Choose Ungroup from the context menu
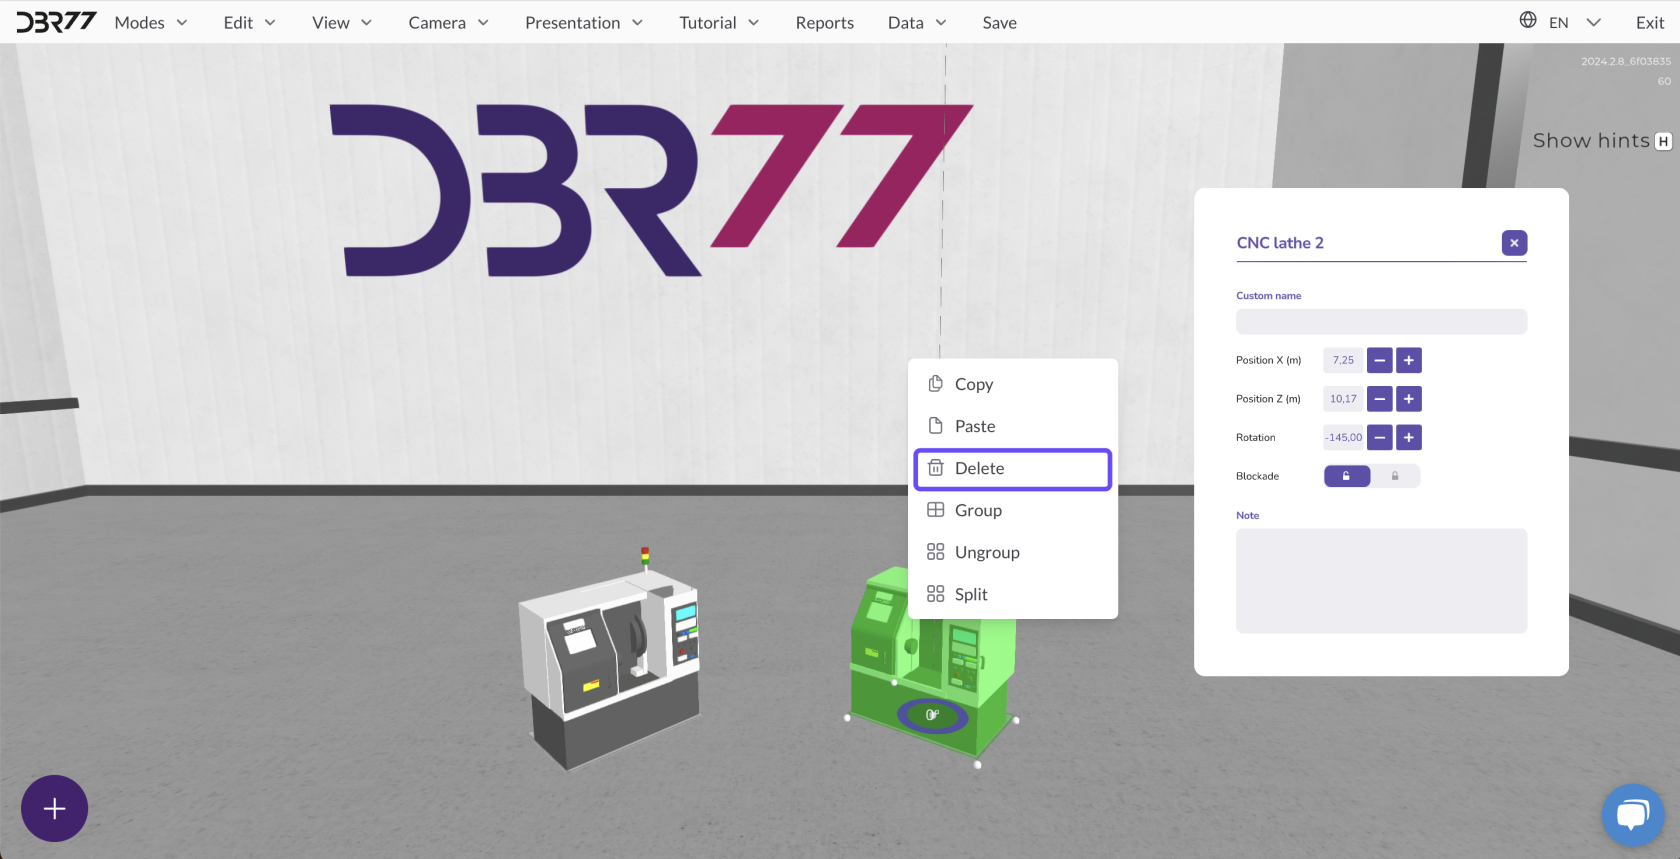 pyautogui.click(x=1012, y=552)
